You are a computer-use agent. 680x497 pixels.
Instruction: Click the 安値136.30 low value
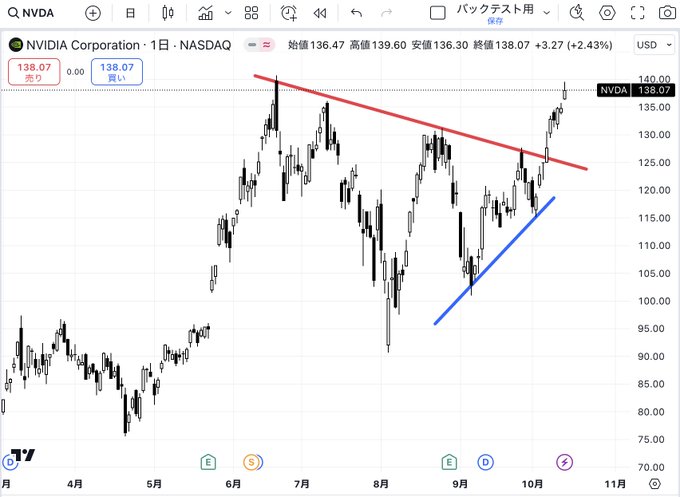point(440,45)
